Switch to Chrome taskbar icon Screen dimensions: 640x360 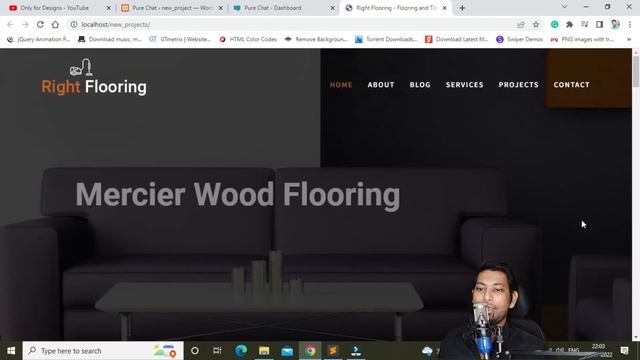pyautogui.click(x=310, y=351)
